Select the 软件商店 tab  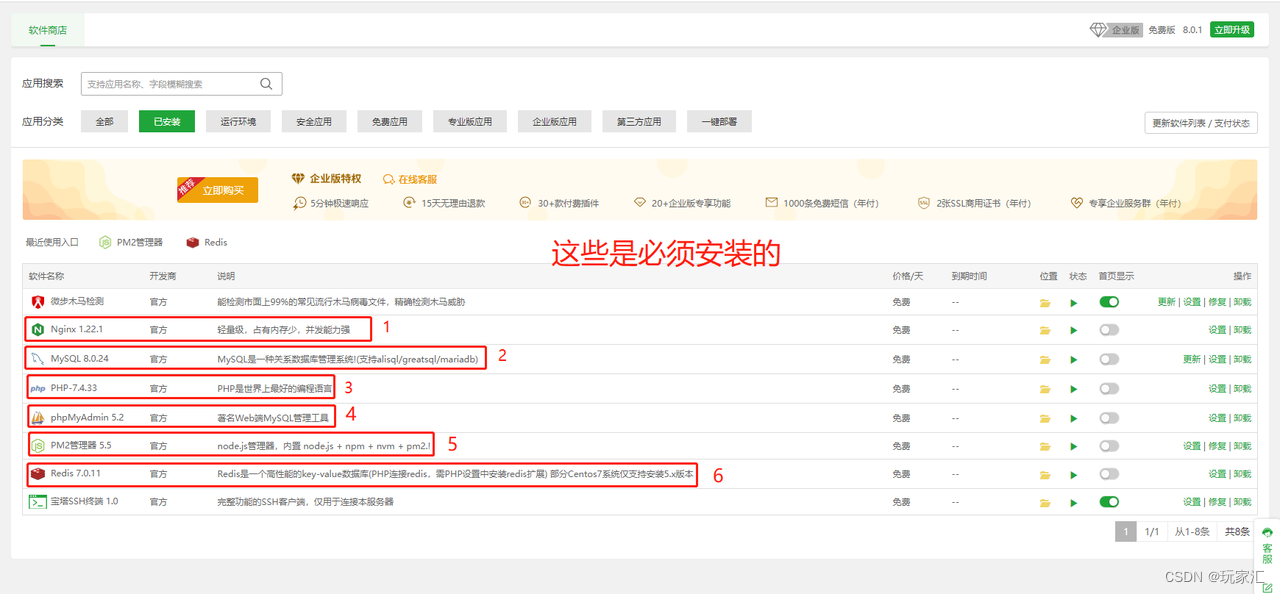(48, 30)
